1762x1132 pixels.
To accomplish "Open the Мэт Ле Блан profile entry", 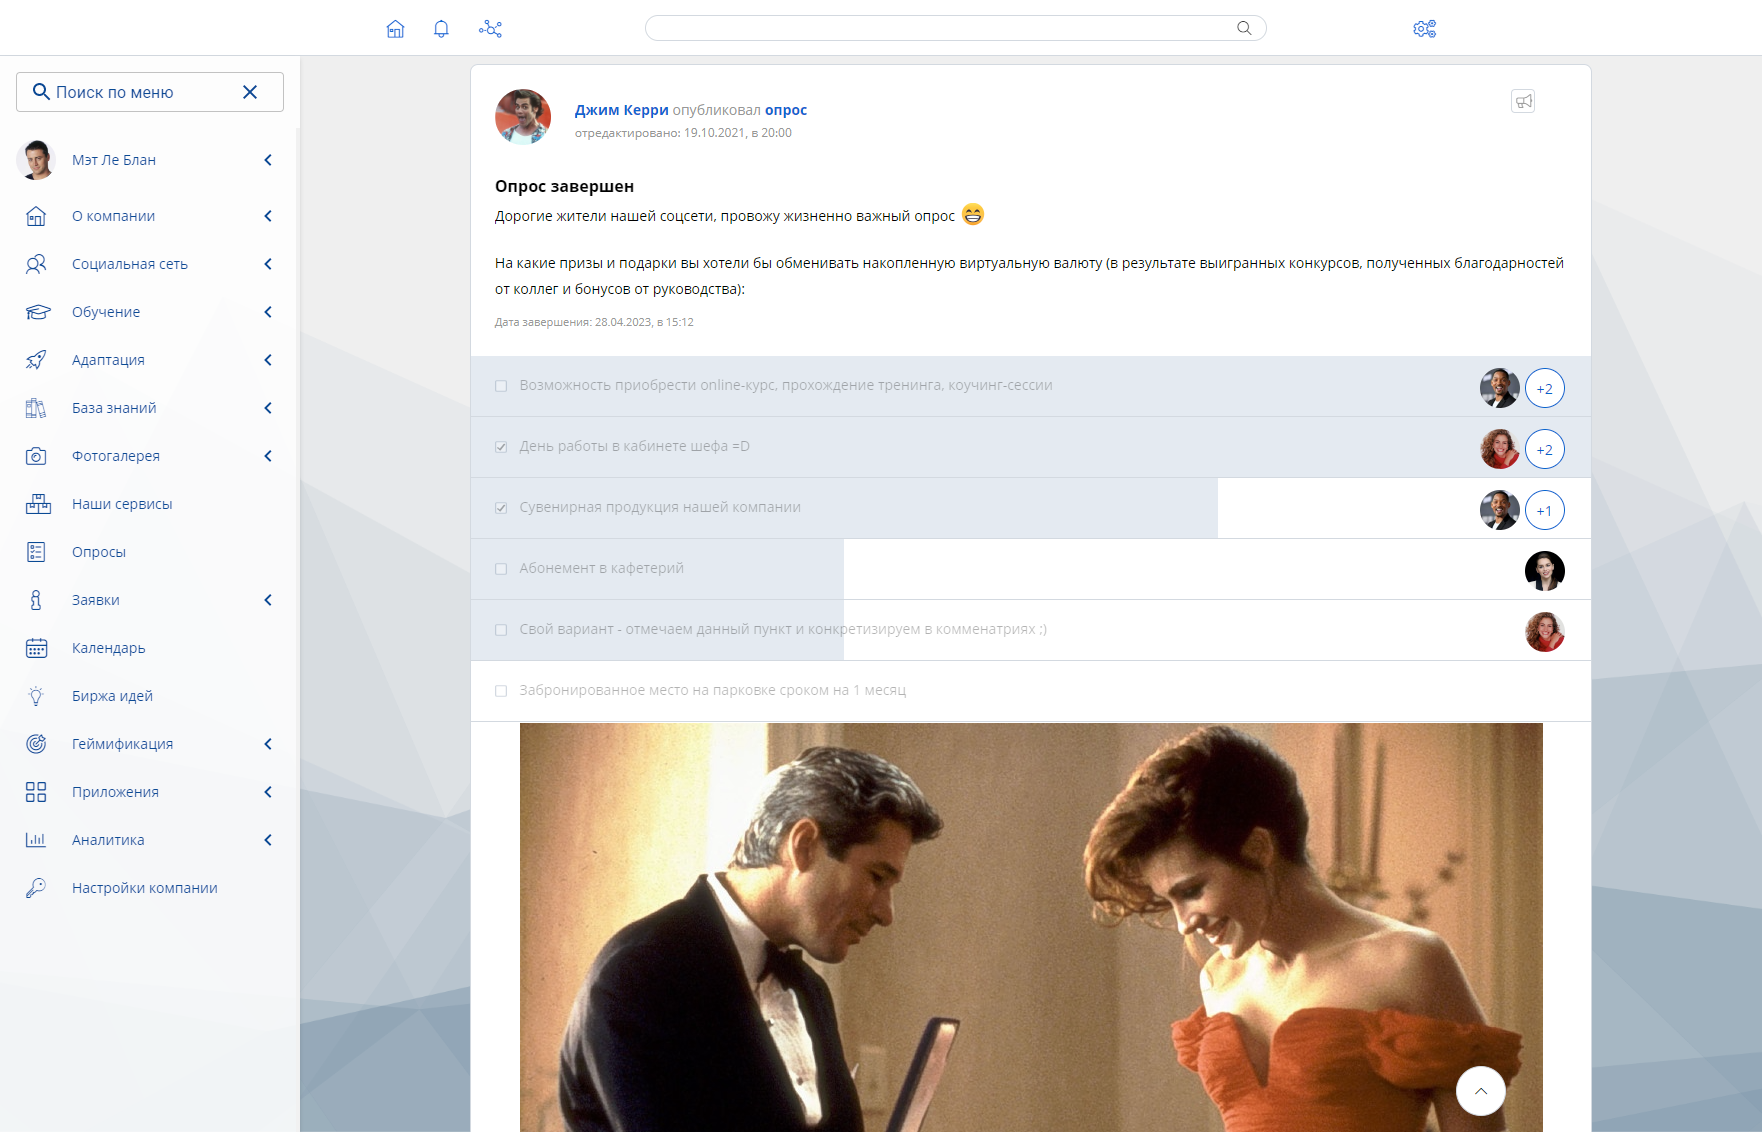I will 114,160.
